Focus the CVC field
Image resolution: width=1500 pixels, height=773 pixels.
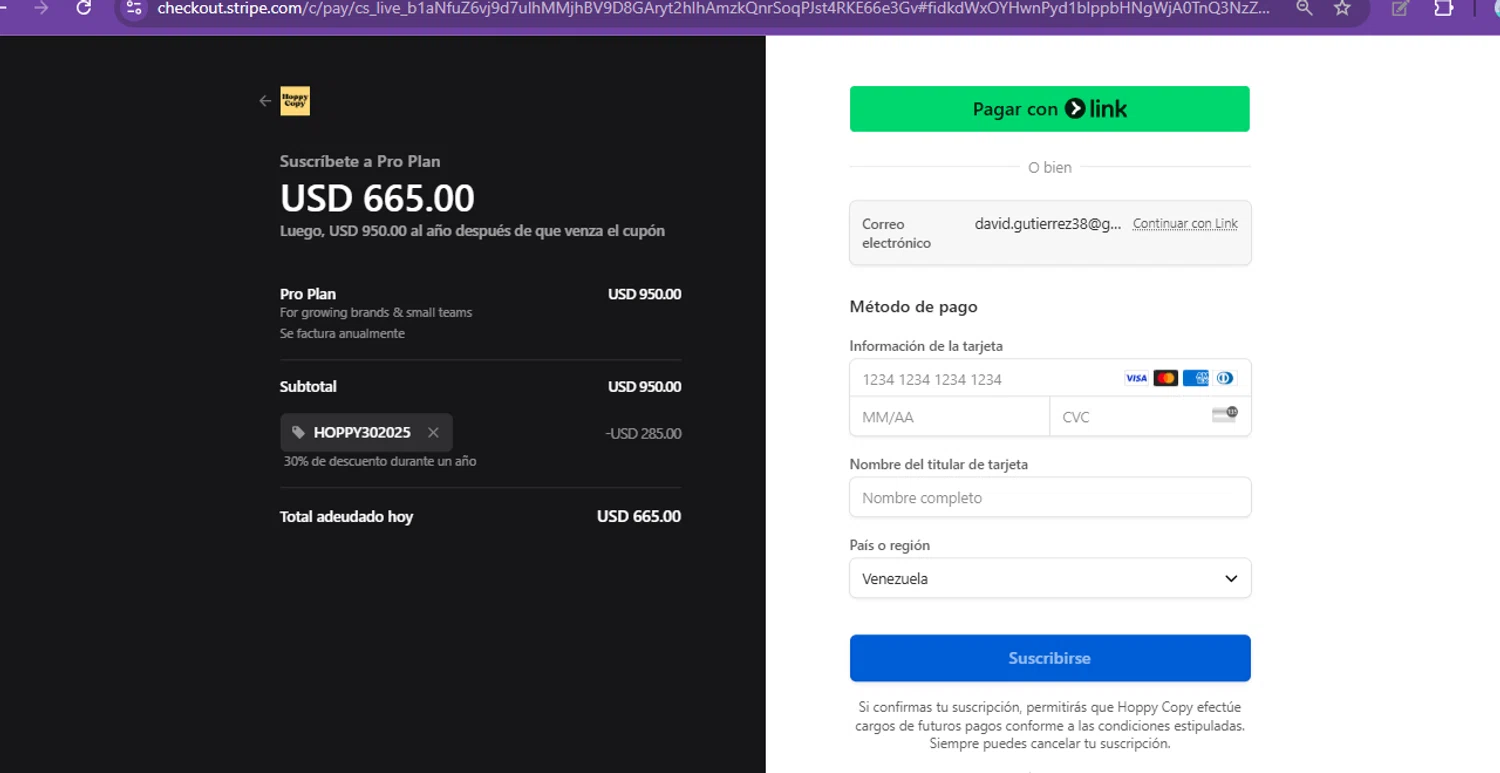pyautogui.click(x=1150, y=417)
